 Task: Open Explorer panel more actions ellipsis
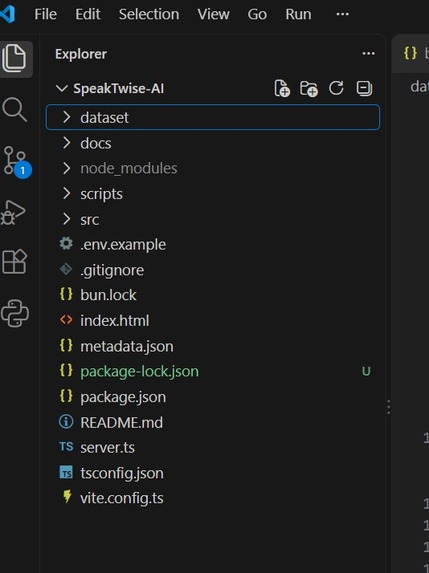[x=368, y=54]
